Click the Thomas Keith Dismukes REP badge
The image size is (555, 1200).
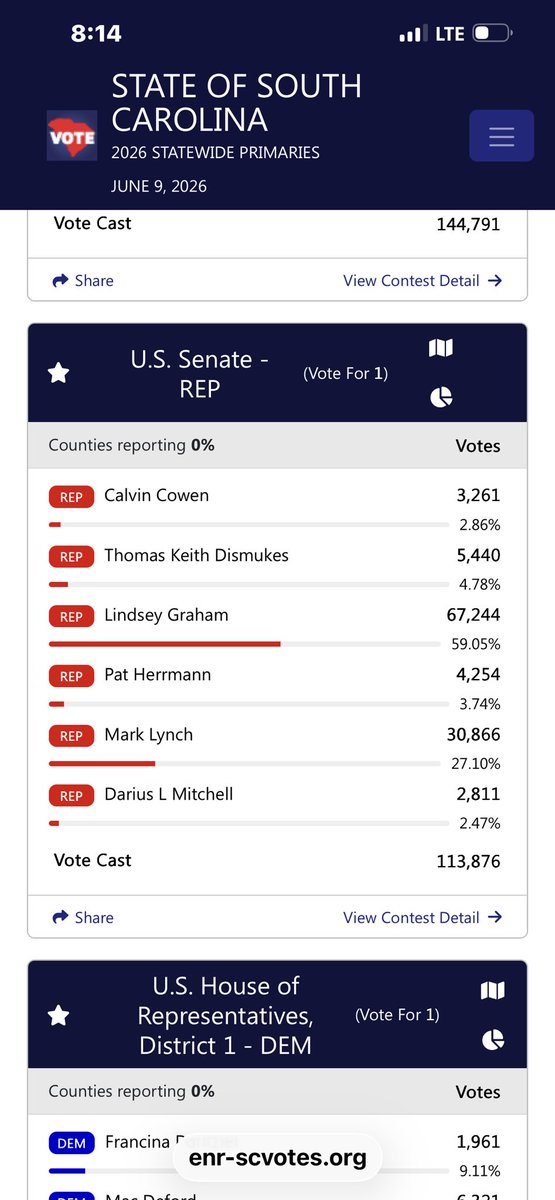point(71,557)
